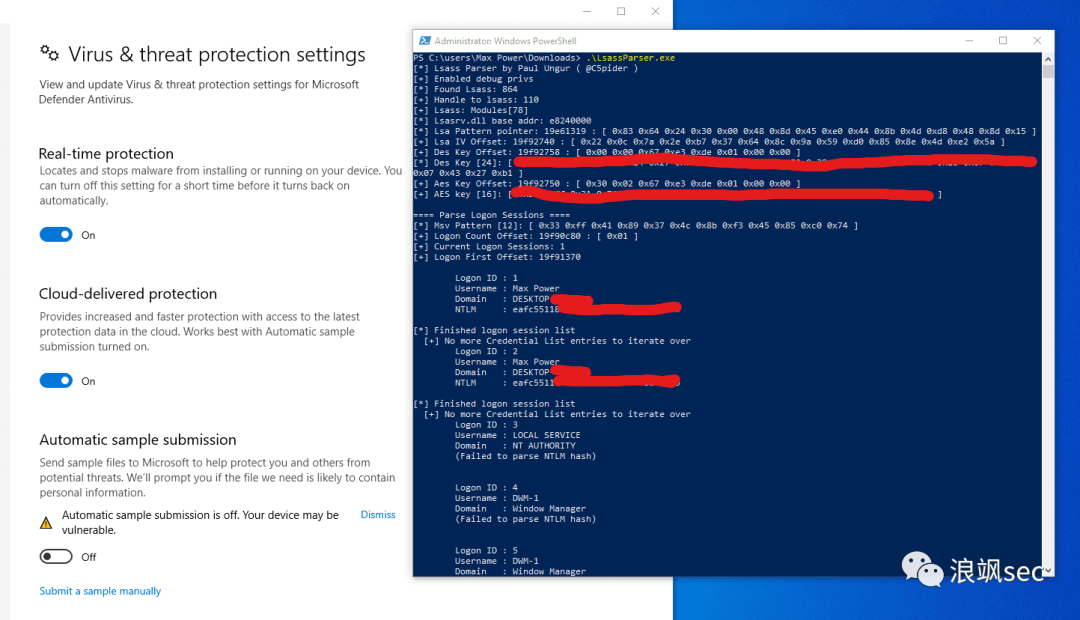
Task: Click 'Lsass: Modules[78]' output line
Action: pyautogui.click(x=471, y=110)
